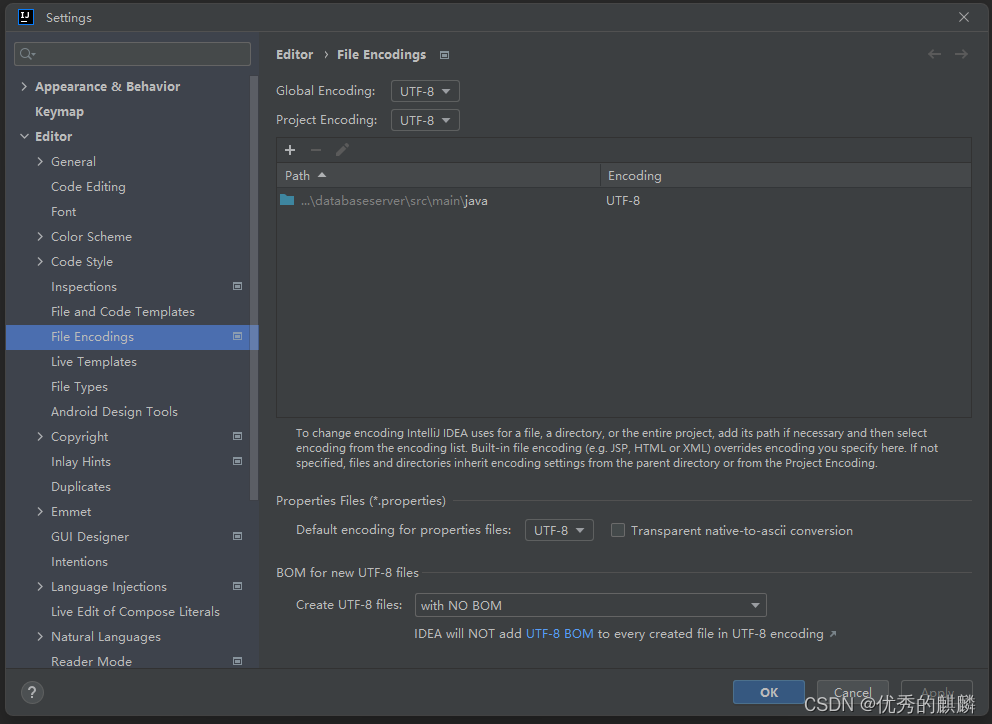Open default properties files encoding dropdown
The height and width of the screenshot is (724, 992).
[x=559, y=530]
